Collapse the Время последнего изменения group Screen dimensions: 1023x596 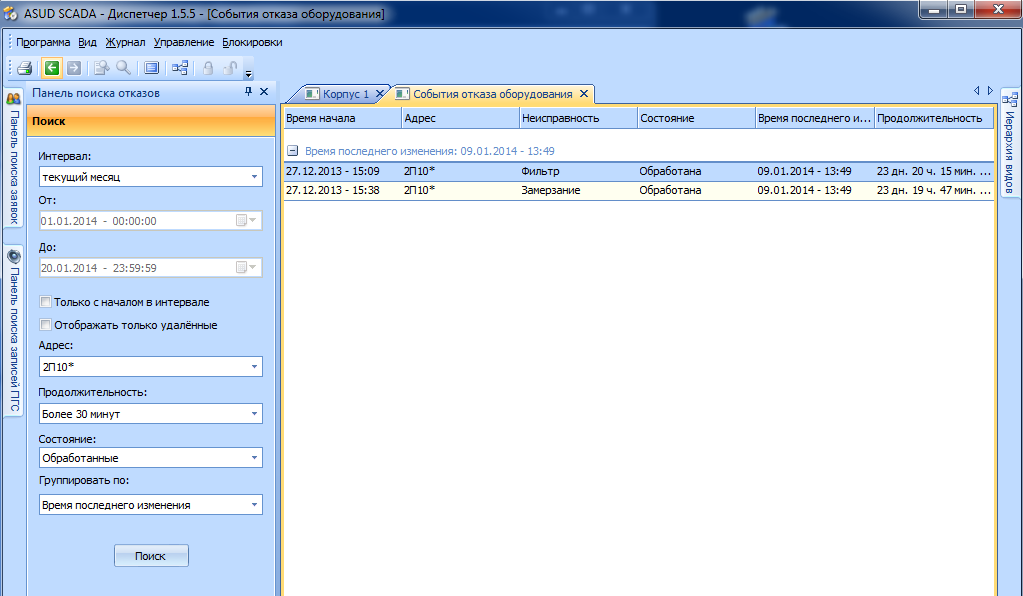[292, 151]
